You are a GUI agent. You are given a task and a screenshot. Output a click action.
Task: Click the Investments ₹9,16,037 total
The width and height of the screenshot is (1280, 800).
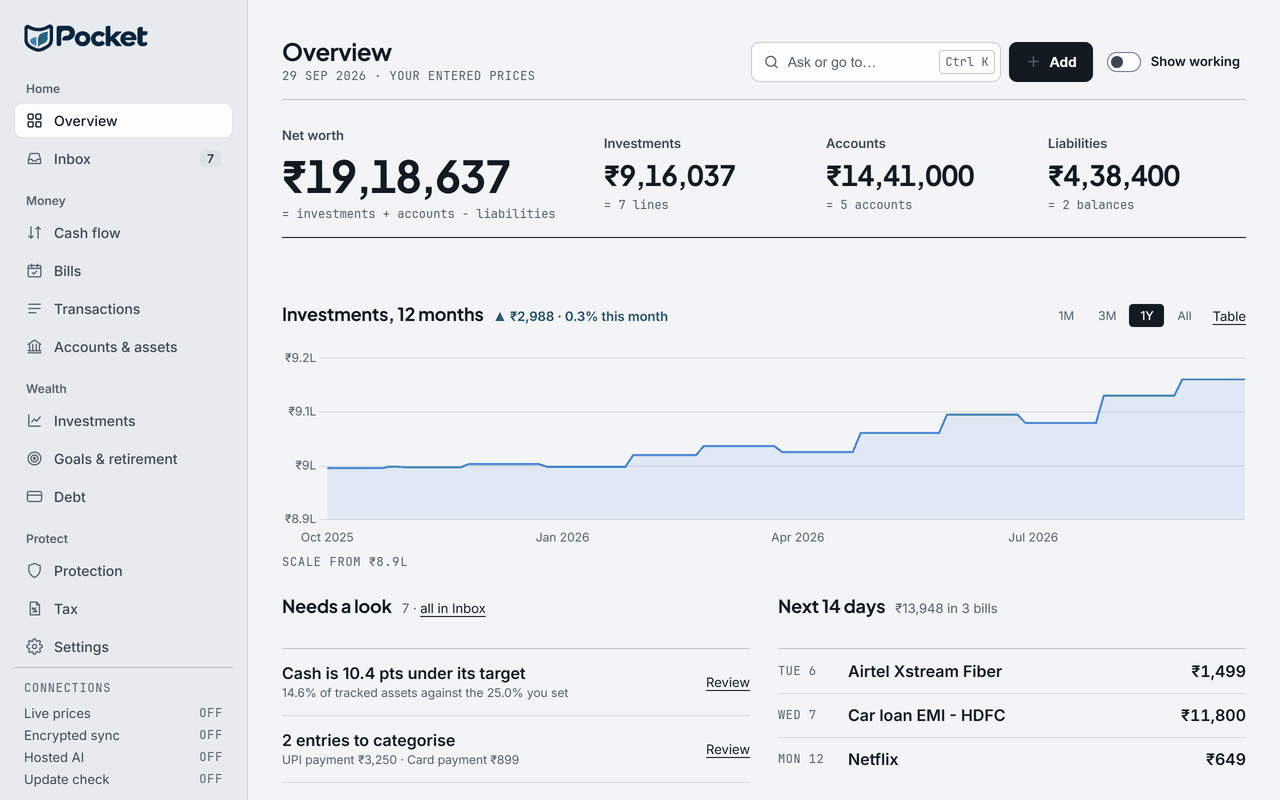tap(670, 176)
